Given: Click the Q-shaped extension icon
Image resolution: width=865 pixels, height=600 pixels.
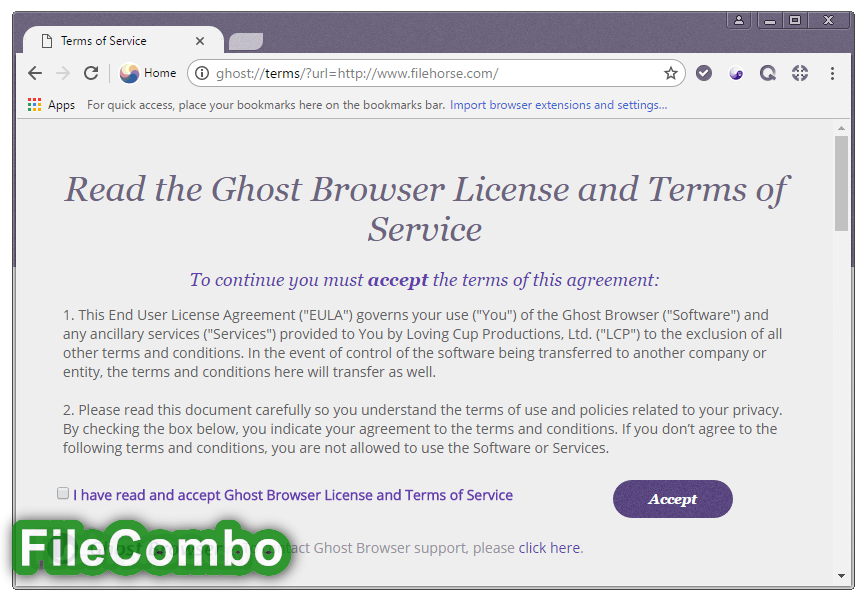Looking at the screenshot, I should (767, 73).
